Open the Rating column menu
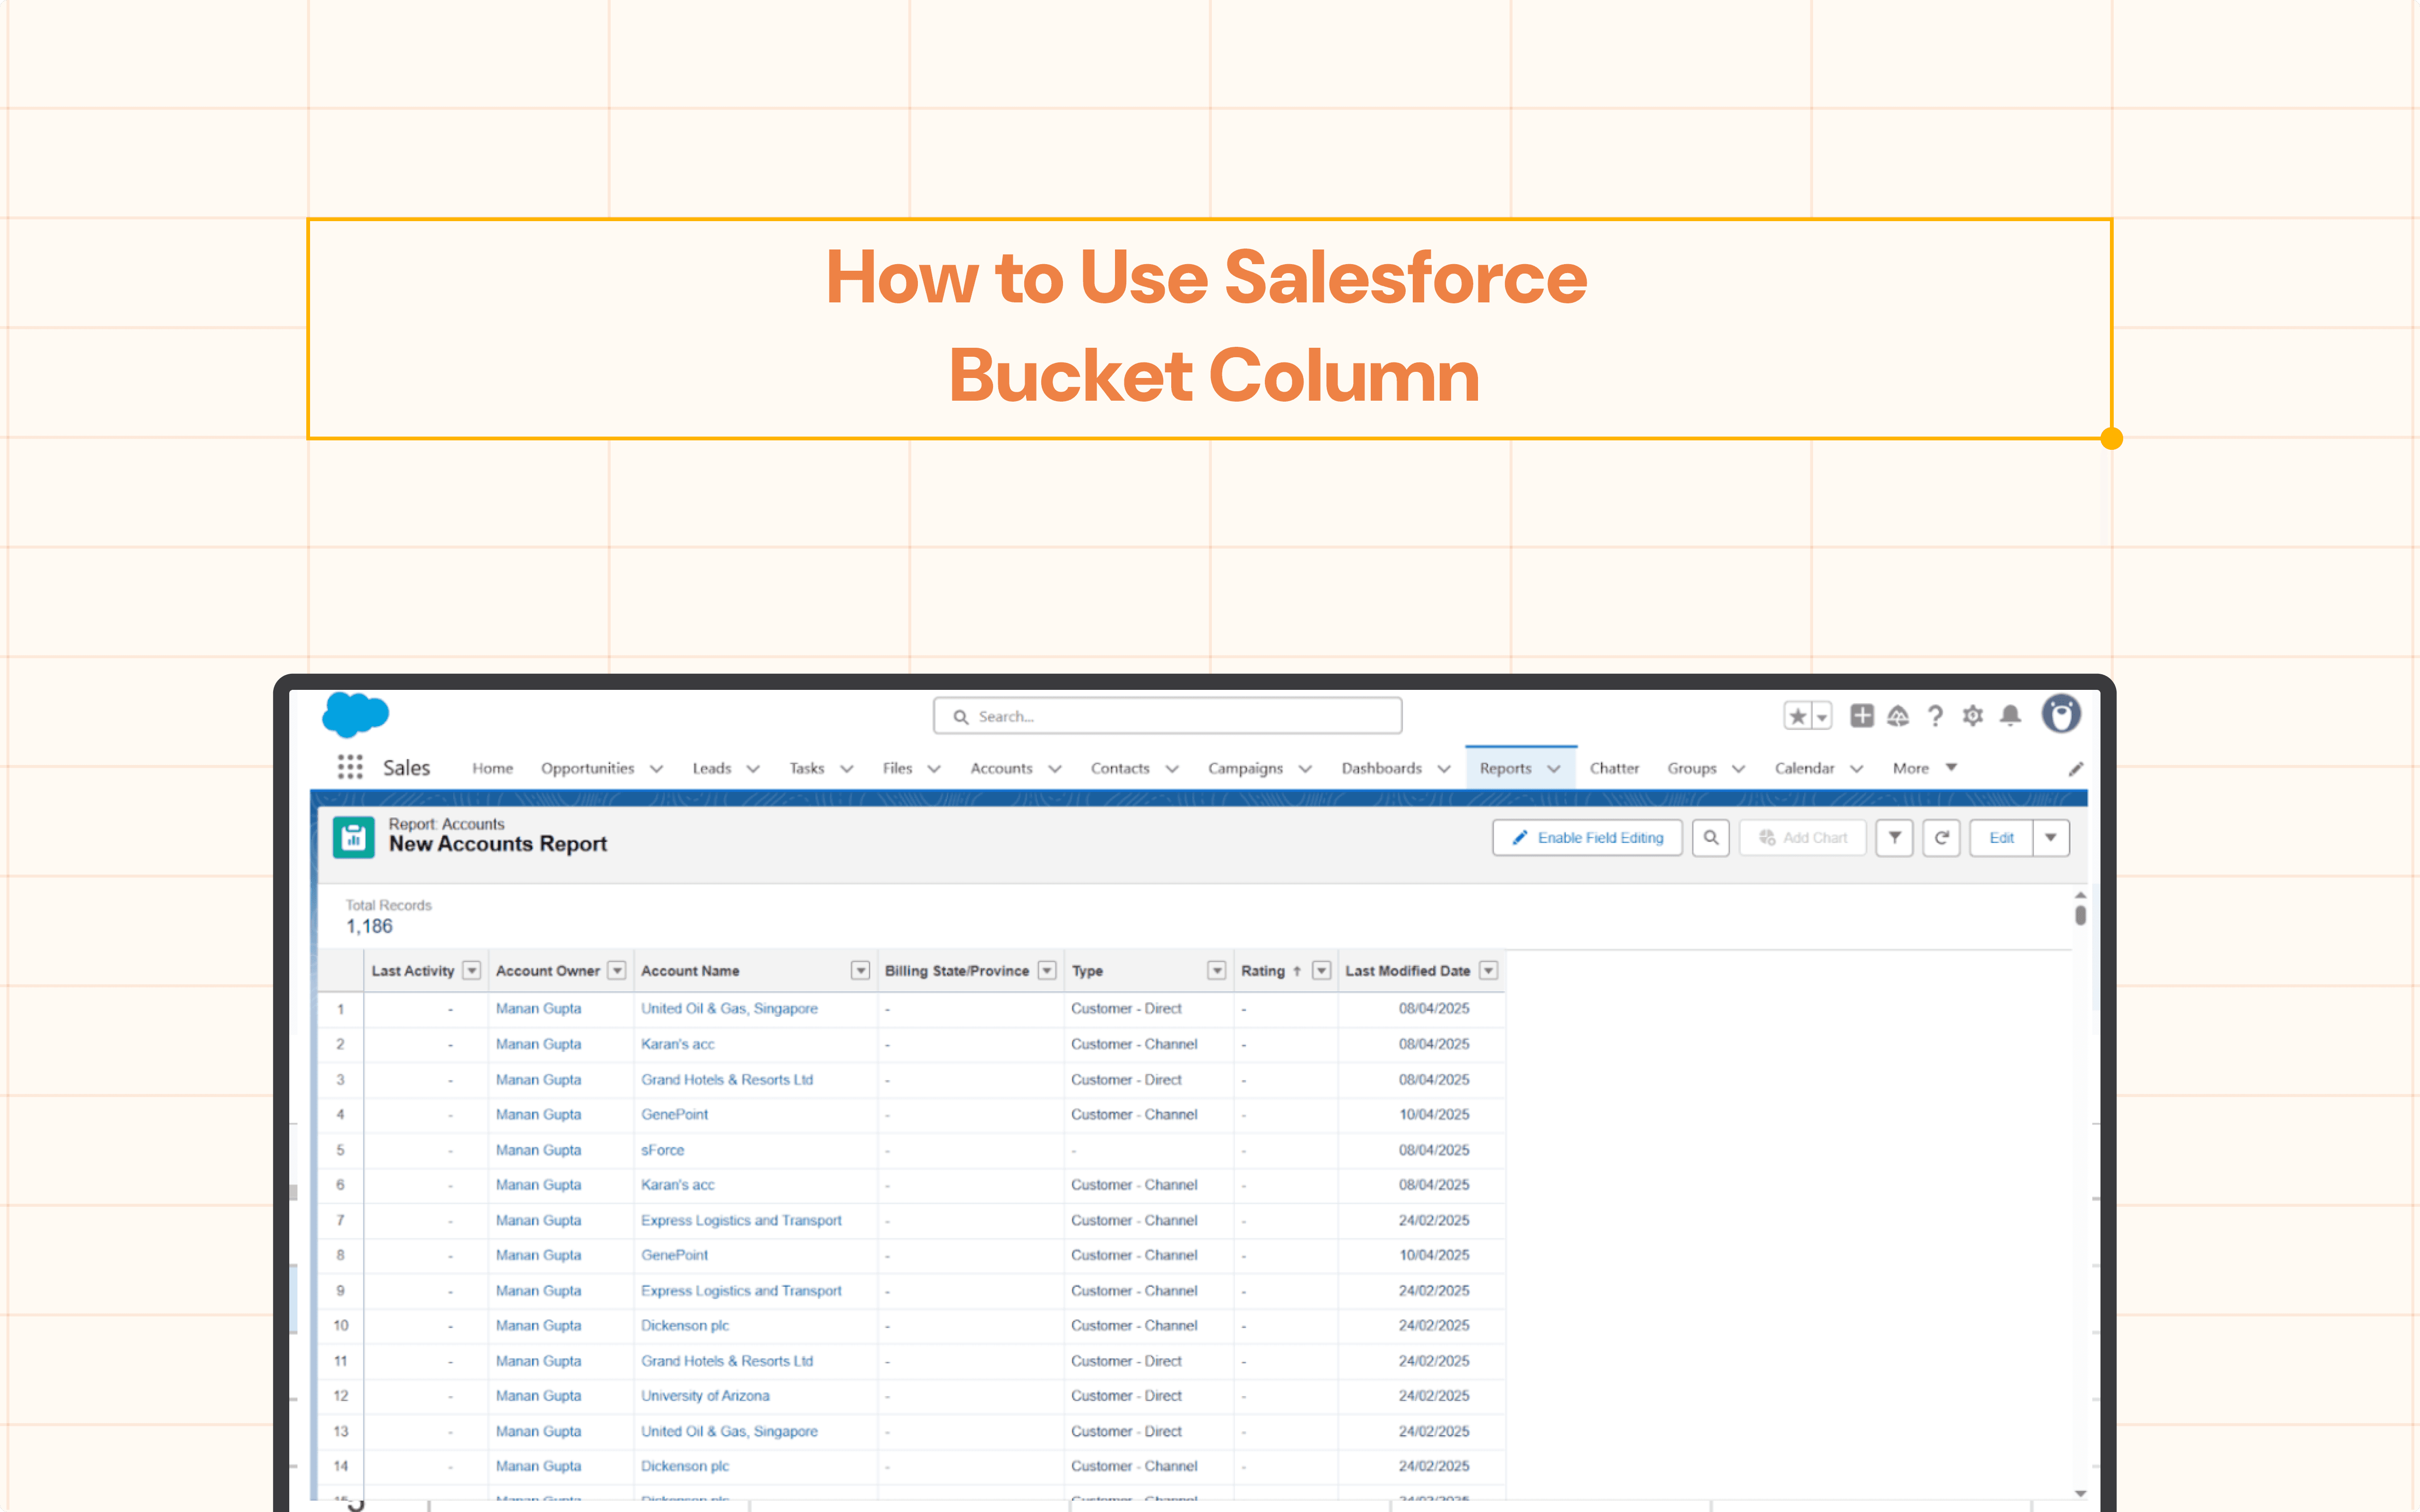2420x1512 pixels. (x=1321, y=970)
